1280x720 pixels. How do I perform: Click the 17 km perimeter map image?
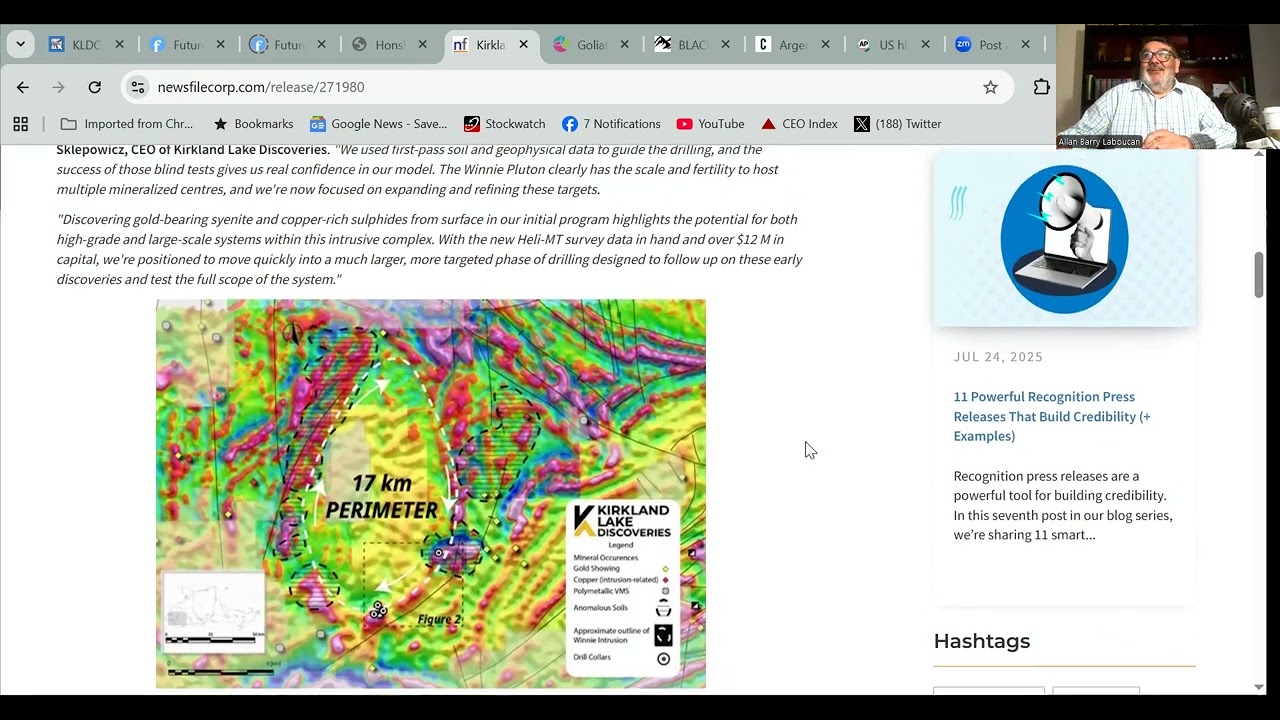[431, 494]
